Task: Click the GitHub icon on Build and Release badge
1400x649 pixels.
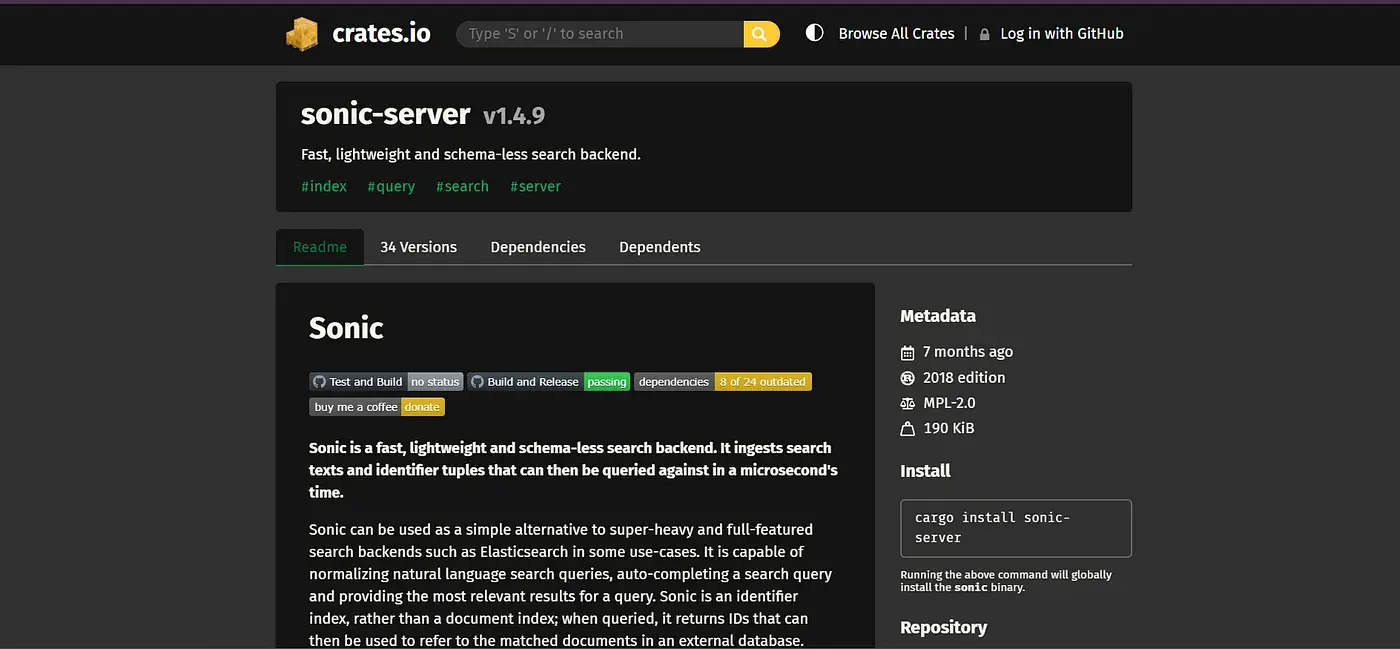Action: click(x=478, y=382)
